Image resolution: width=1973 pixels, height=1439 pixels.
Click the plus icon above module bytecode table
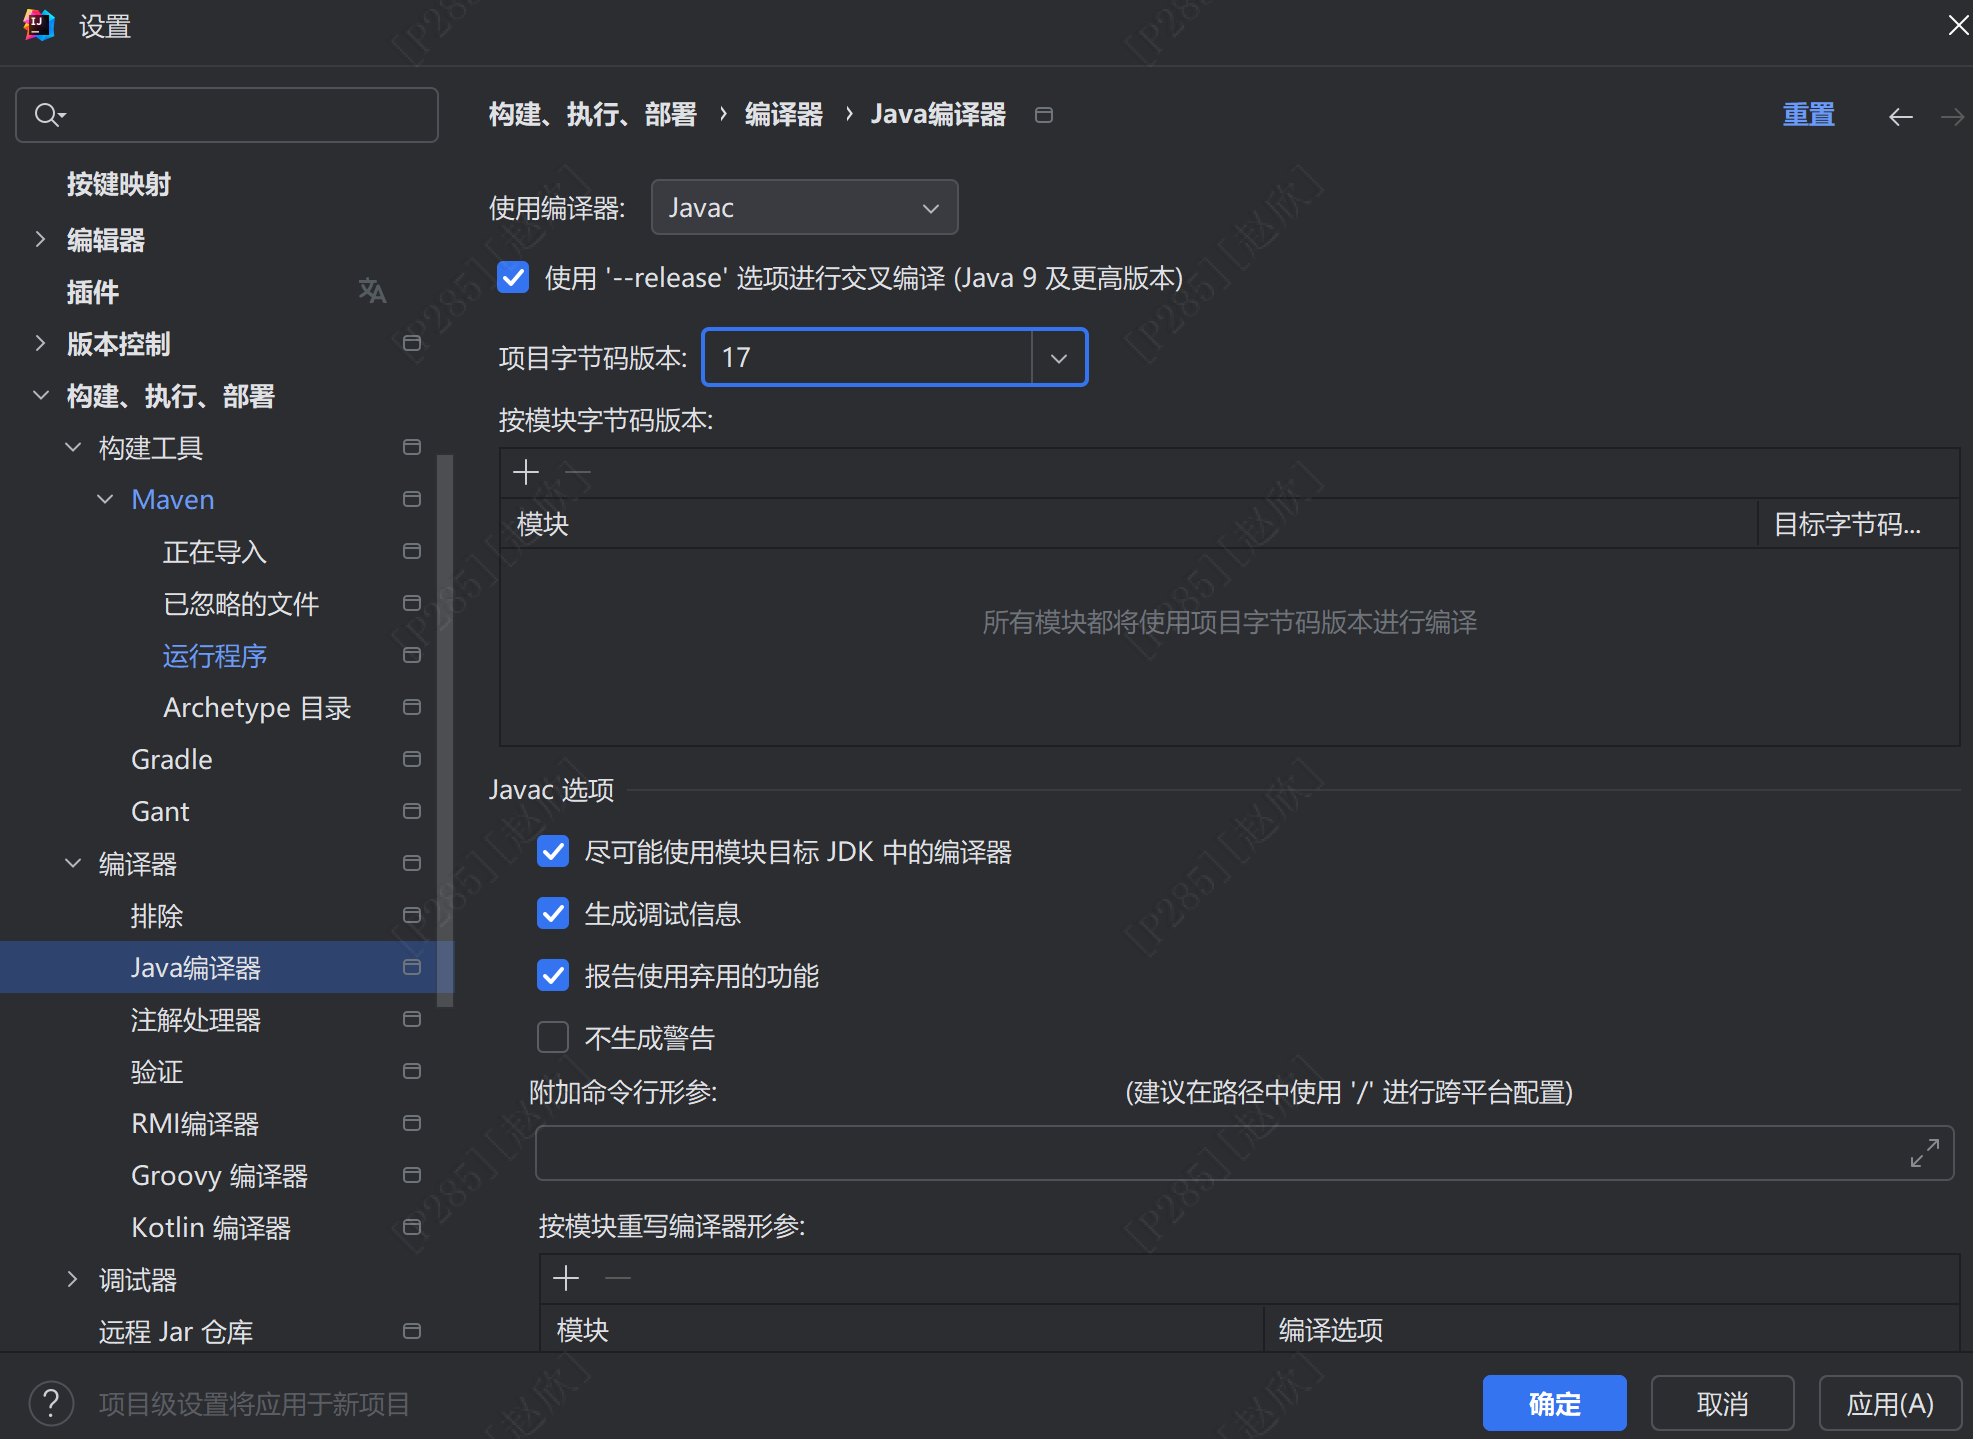click(x=526, y=472)
